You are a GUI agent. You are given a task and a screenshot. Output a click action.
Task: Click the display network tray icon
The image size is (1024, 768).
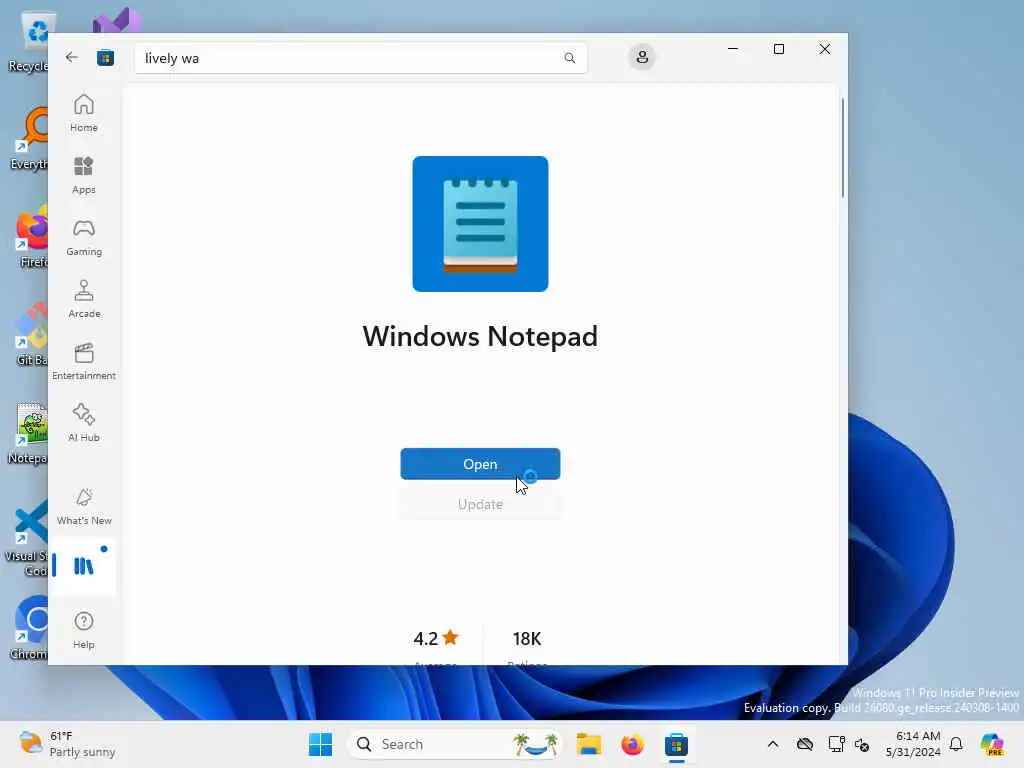[836, 744]
